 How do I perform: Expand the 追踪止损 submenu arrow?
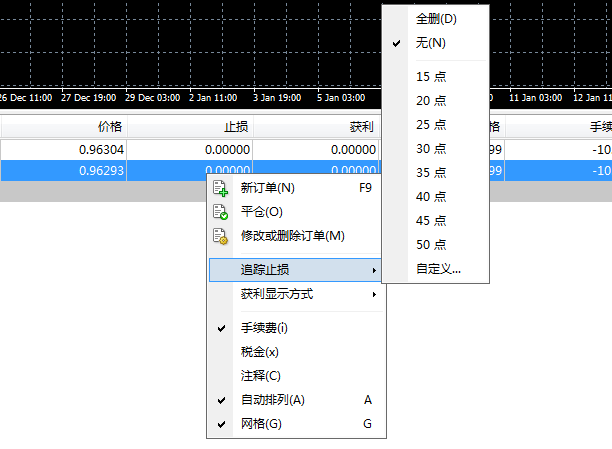374,271
